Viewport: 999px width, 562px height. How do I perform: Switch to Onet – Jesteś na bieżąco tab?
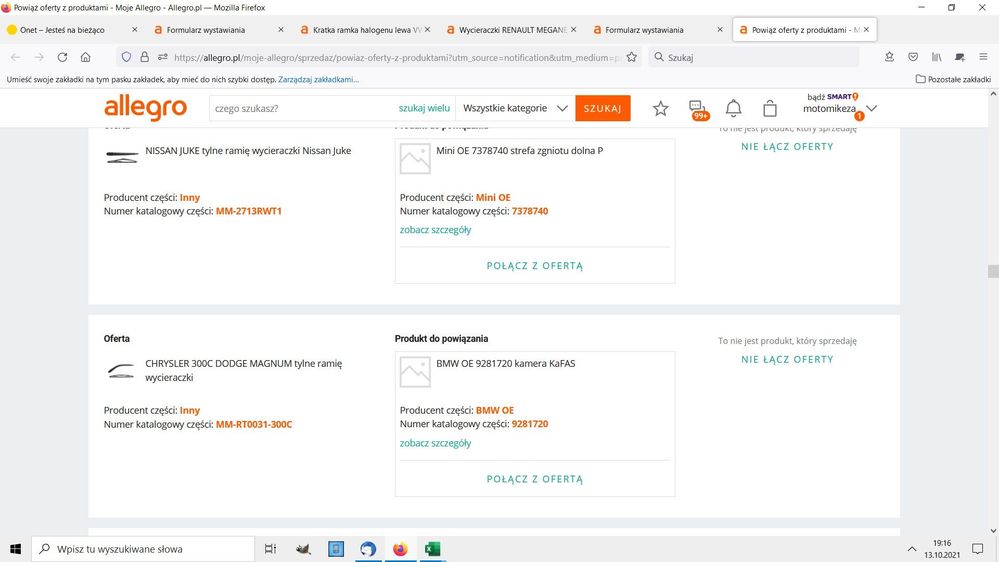pos(71,30)
